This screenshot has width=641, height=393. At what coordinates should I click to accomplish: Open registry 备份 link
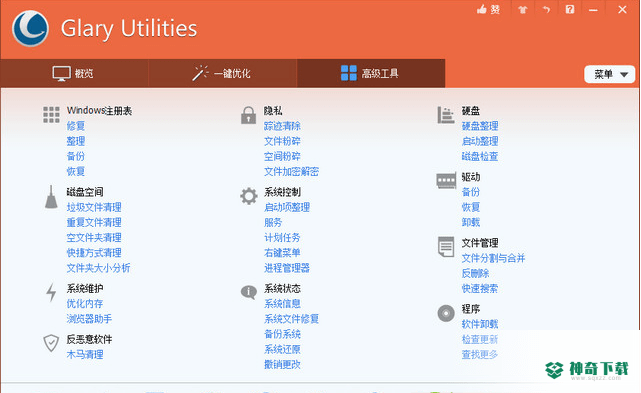[x=76, y=156]
